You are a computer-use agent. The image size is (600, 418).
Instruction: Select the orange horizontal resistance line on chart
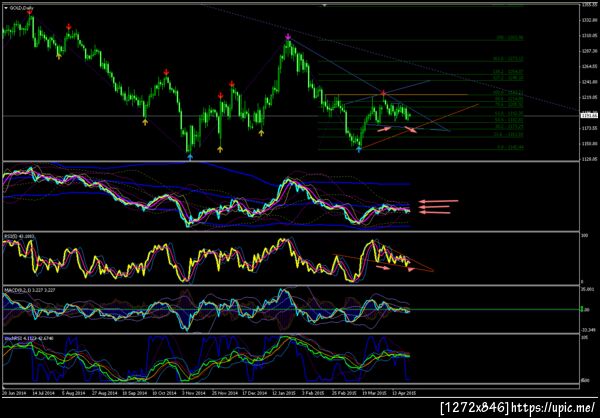pyautogui.click(x=396, y=94)
